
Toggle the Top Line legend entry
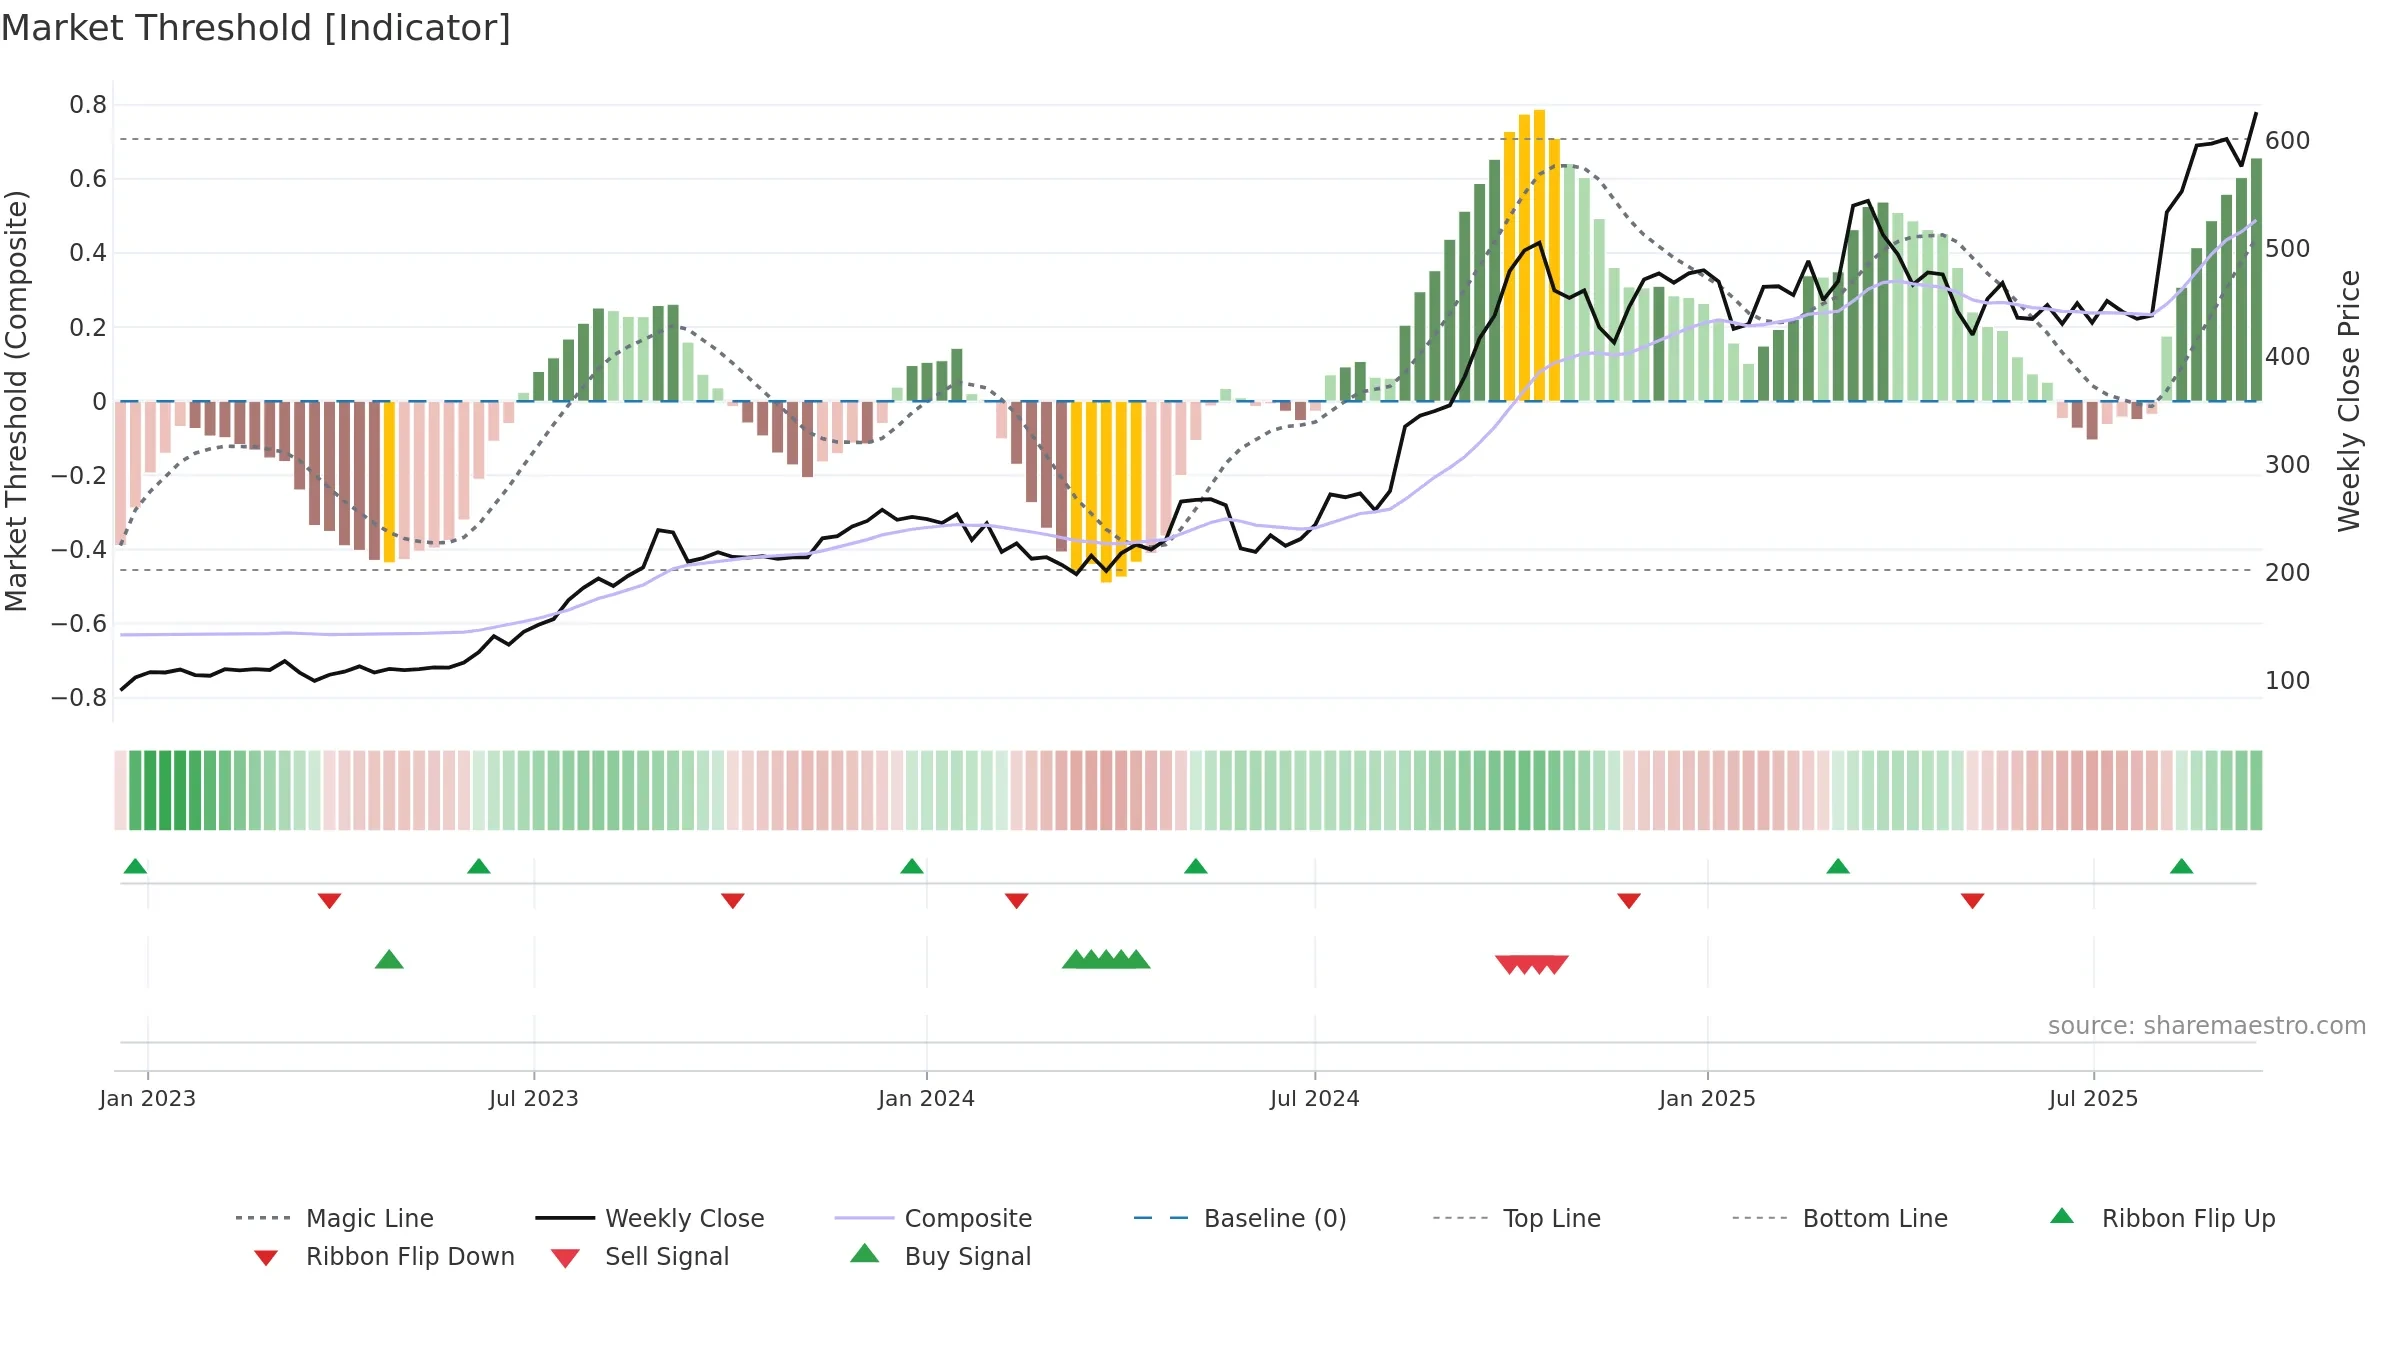click(x=1516, y=1218)
